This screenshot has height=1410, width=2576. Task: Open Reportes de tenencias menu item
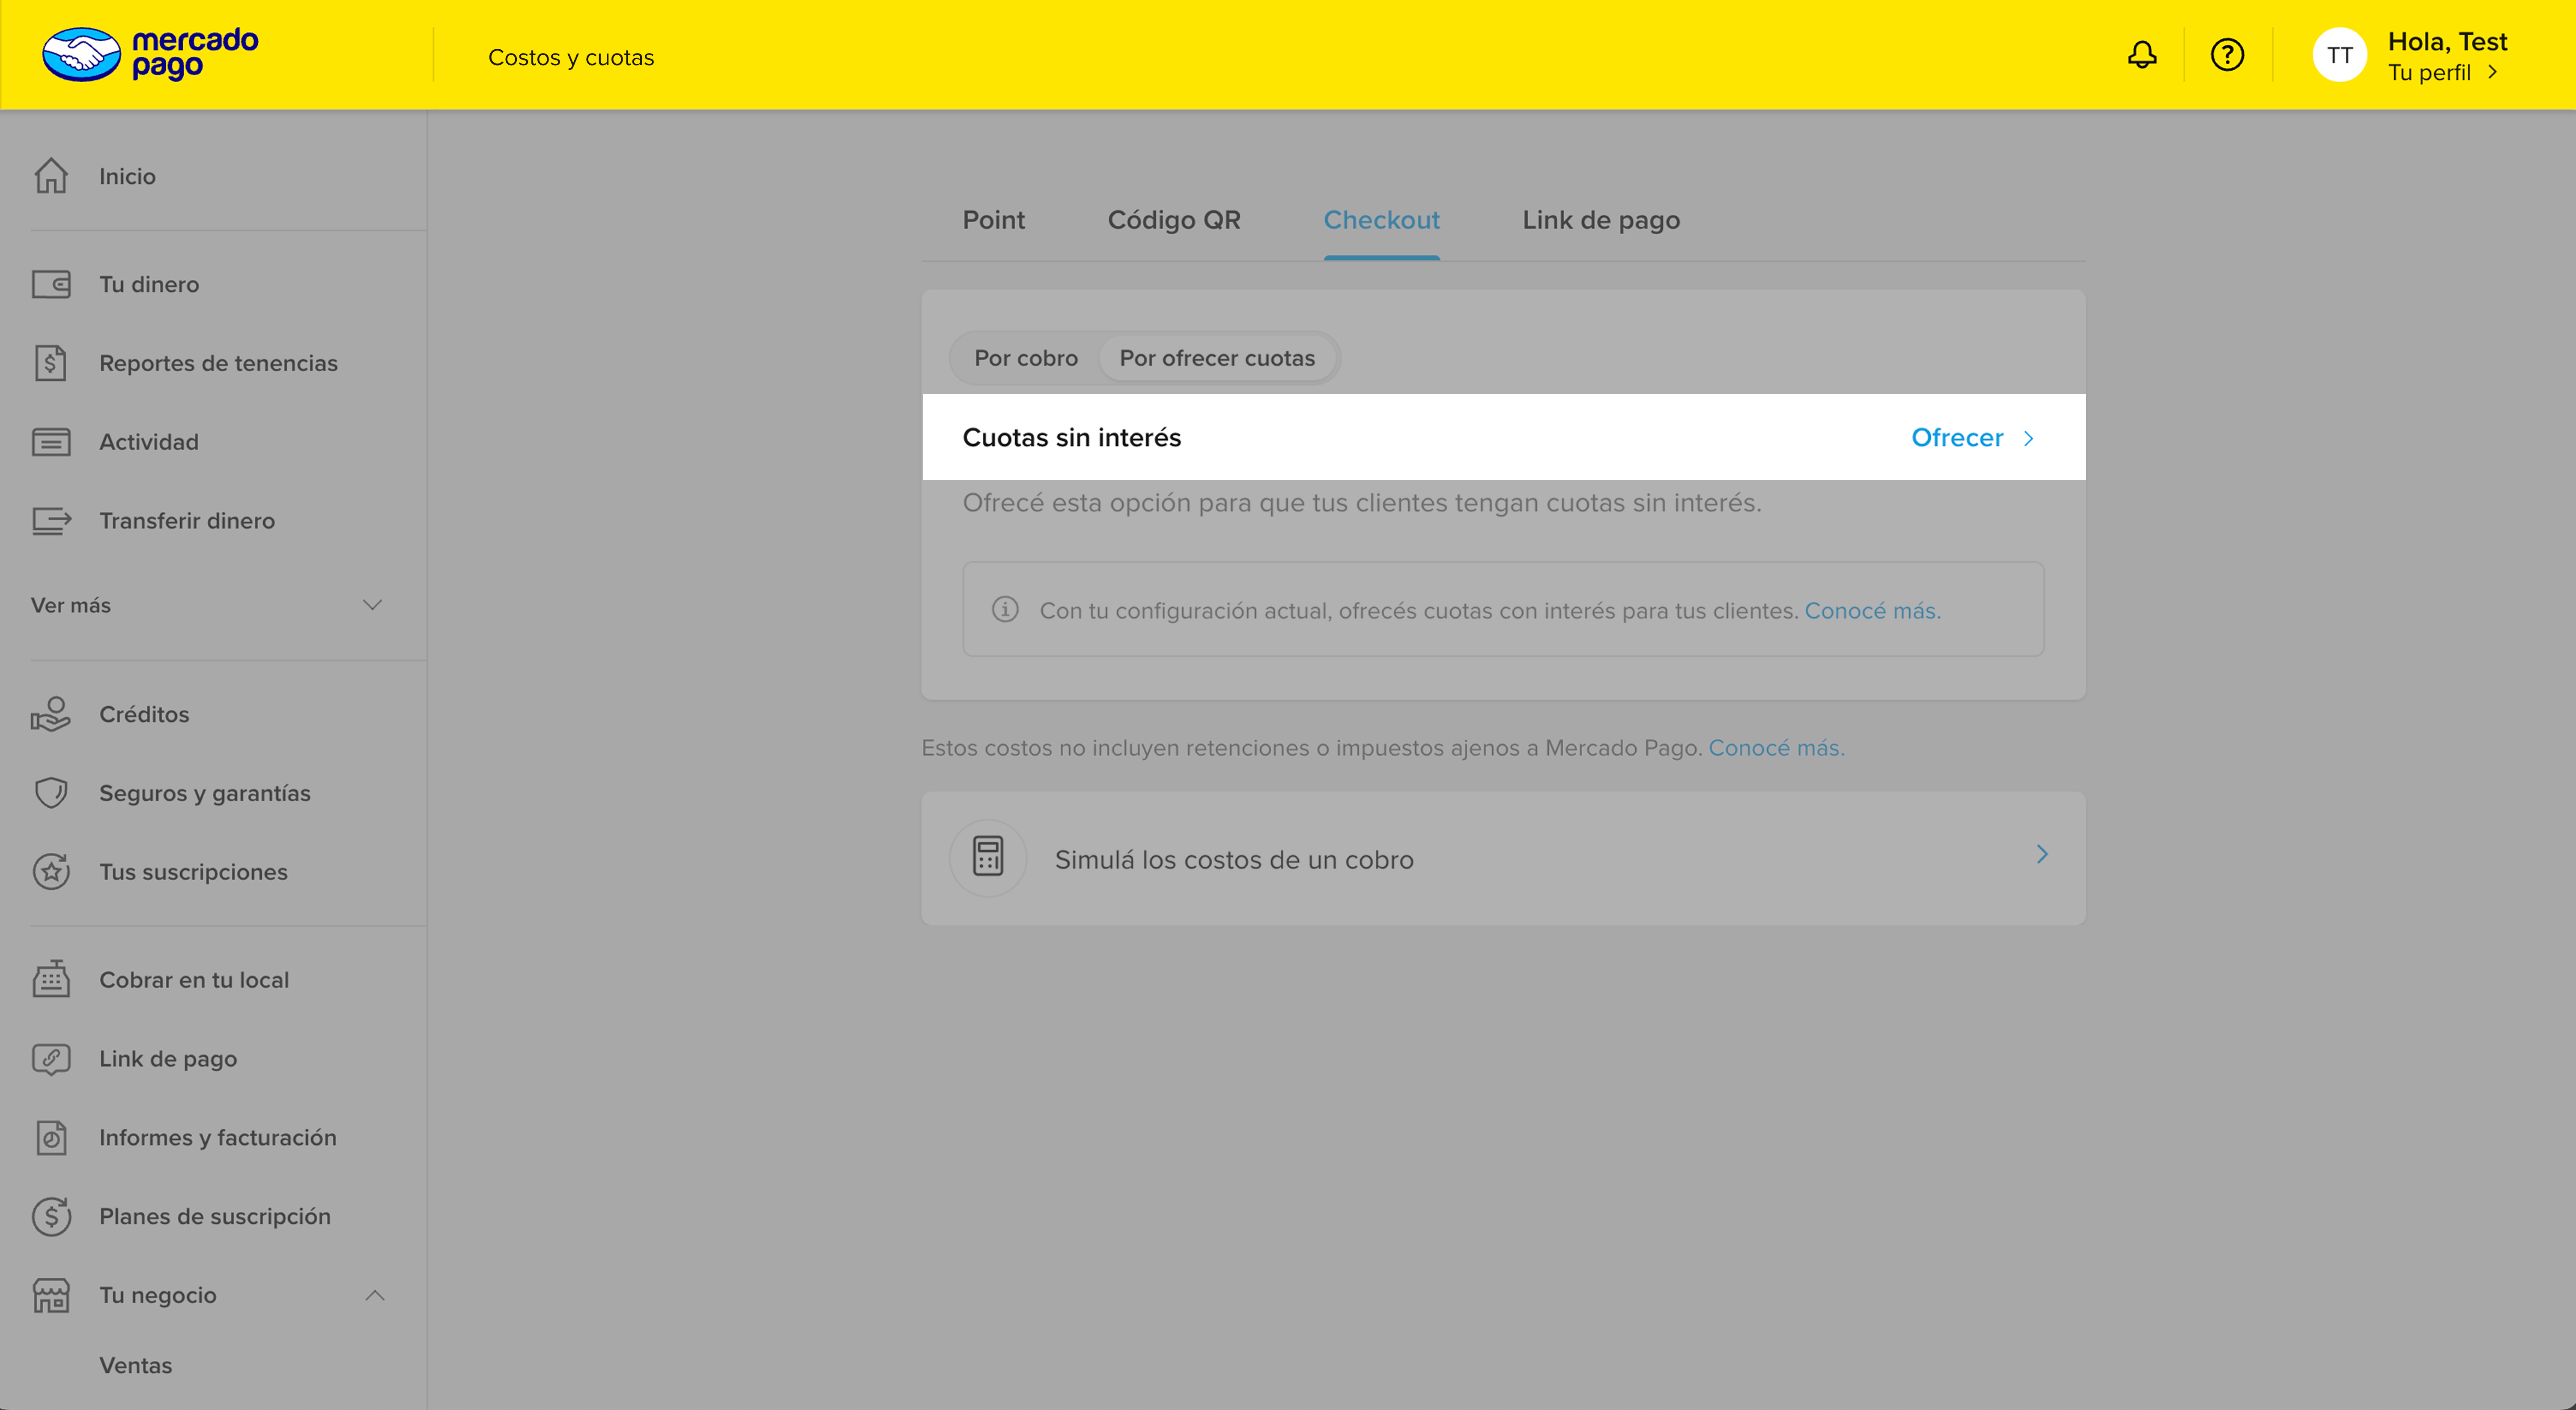coord(218,363)
